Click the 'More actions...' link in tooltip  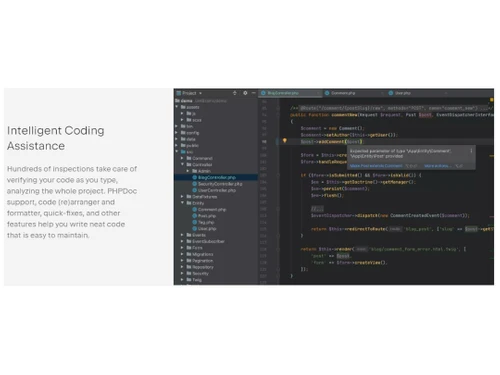point(438,166)
